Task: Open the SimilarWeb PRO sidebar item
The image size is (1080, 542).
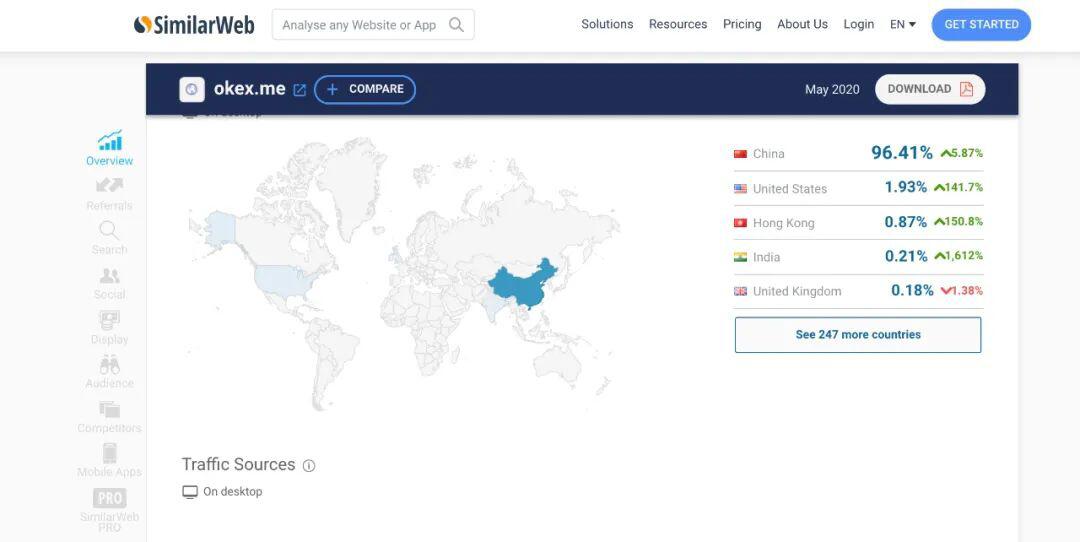Action: tap(110, 510)
